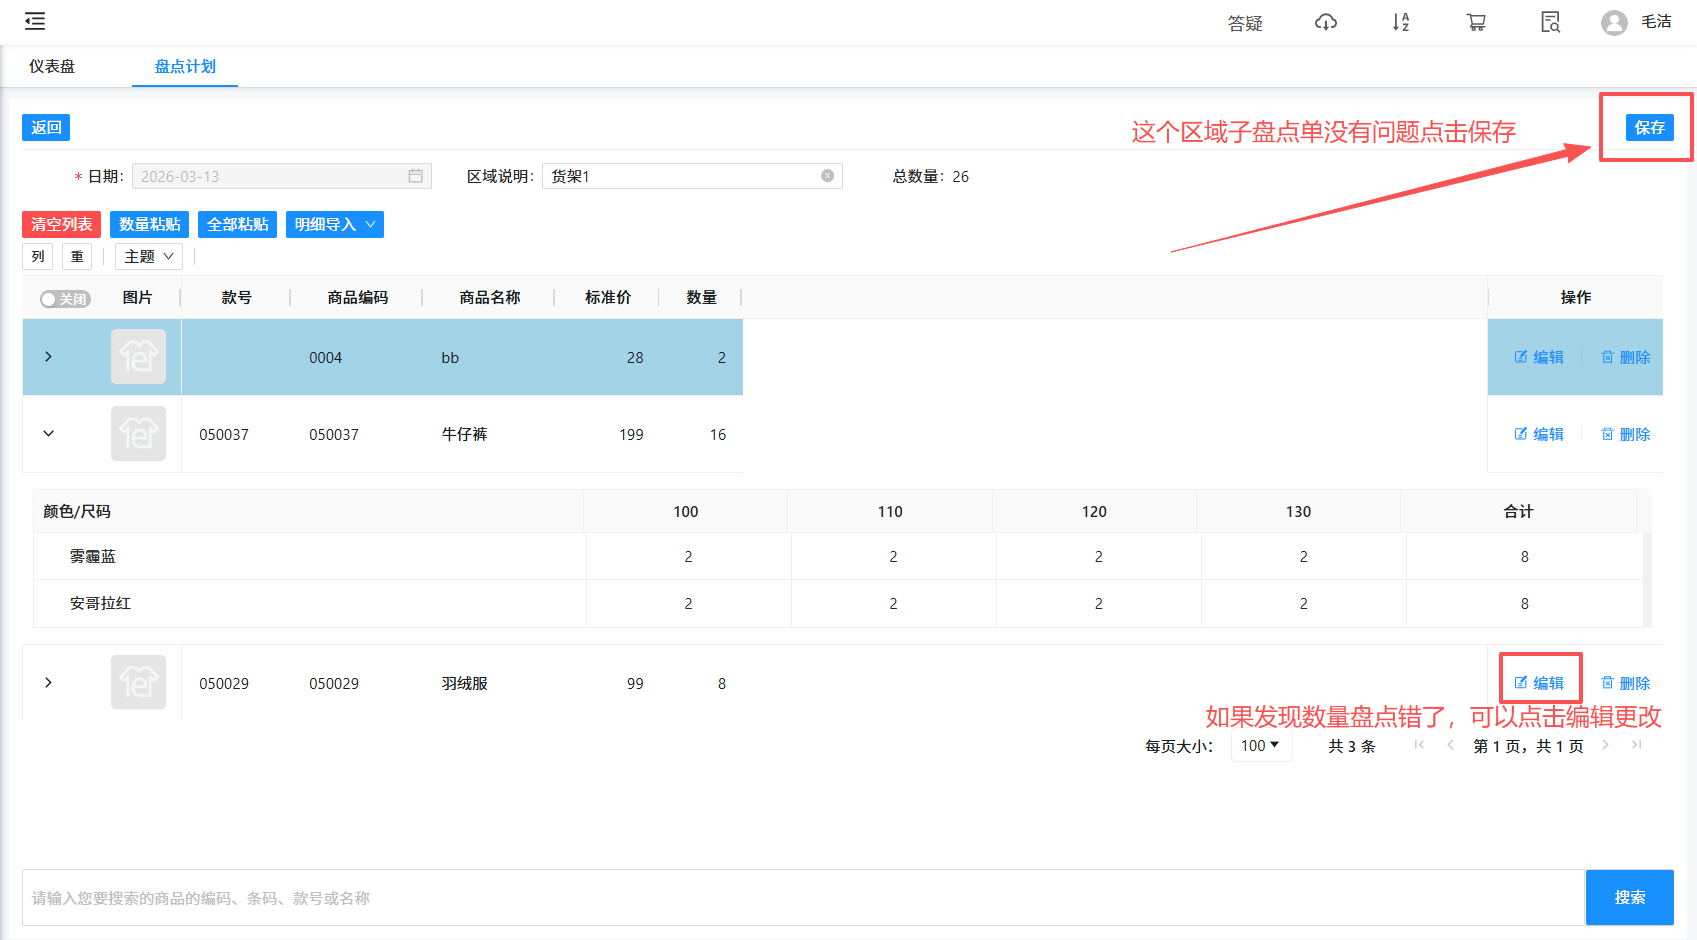The height and width of the screenshot is (940, 1697).
Task: Click the 列 view toggle button
Action: click(38, 257)
